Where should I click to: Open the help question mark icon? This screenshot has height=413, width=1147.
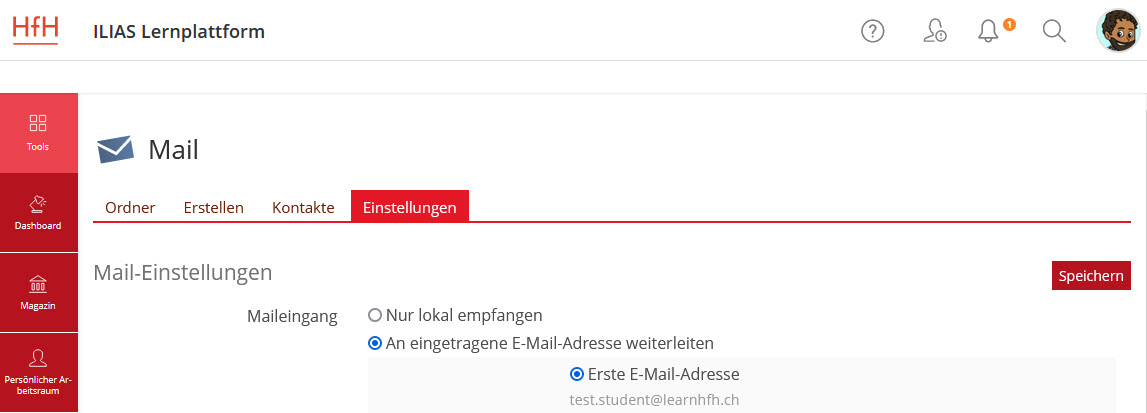pyautogui.click(x=873, y=31)
